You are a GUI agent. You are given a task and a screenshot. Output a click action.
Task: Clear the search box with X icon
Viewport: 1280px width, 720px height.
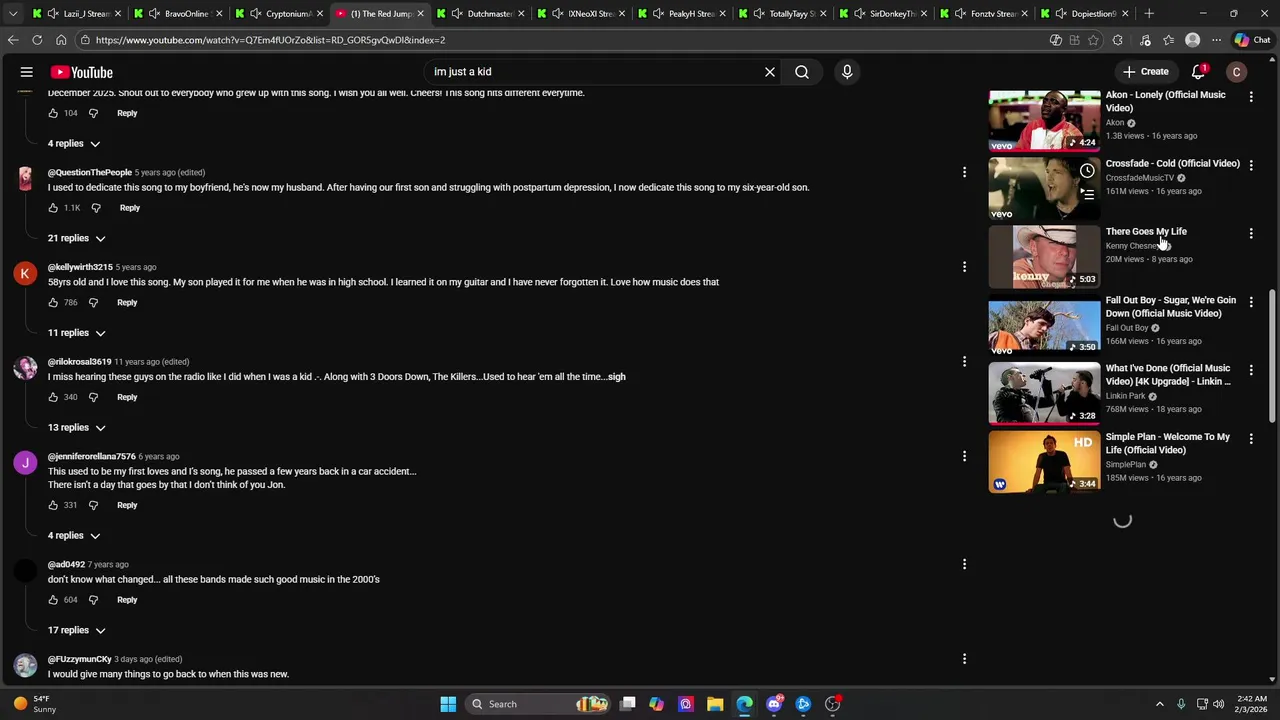tap(770, 72)
